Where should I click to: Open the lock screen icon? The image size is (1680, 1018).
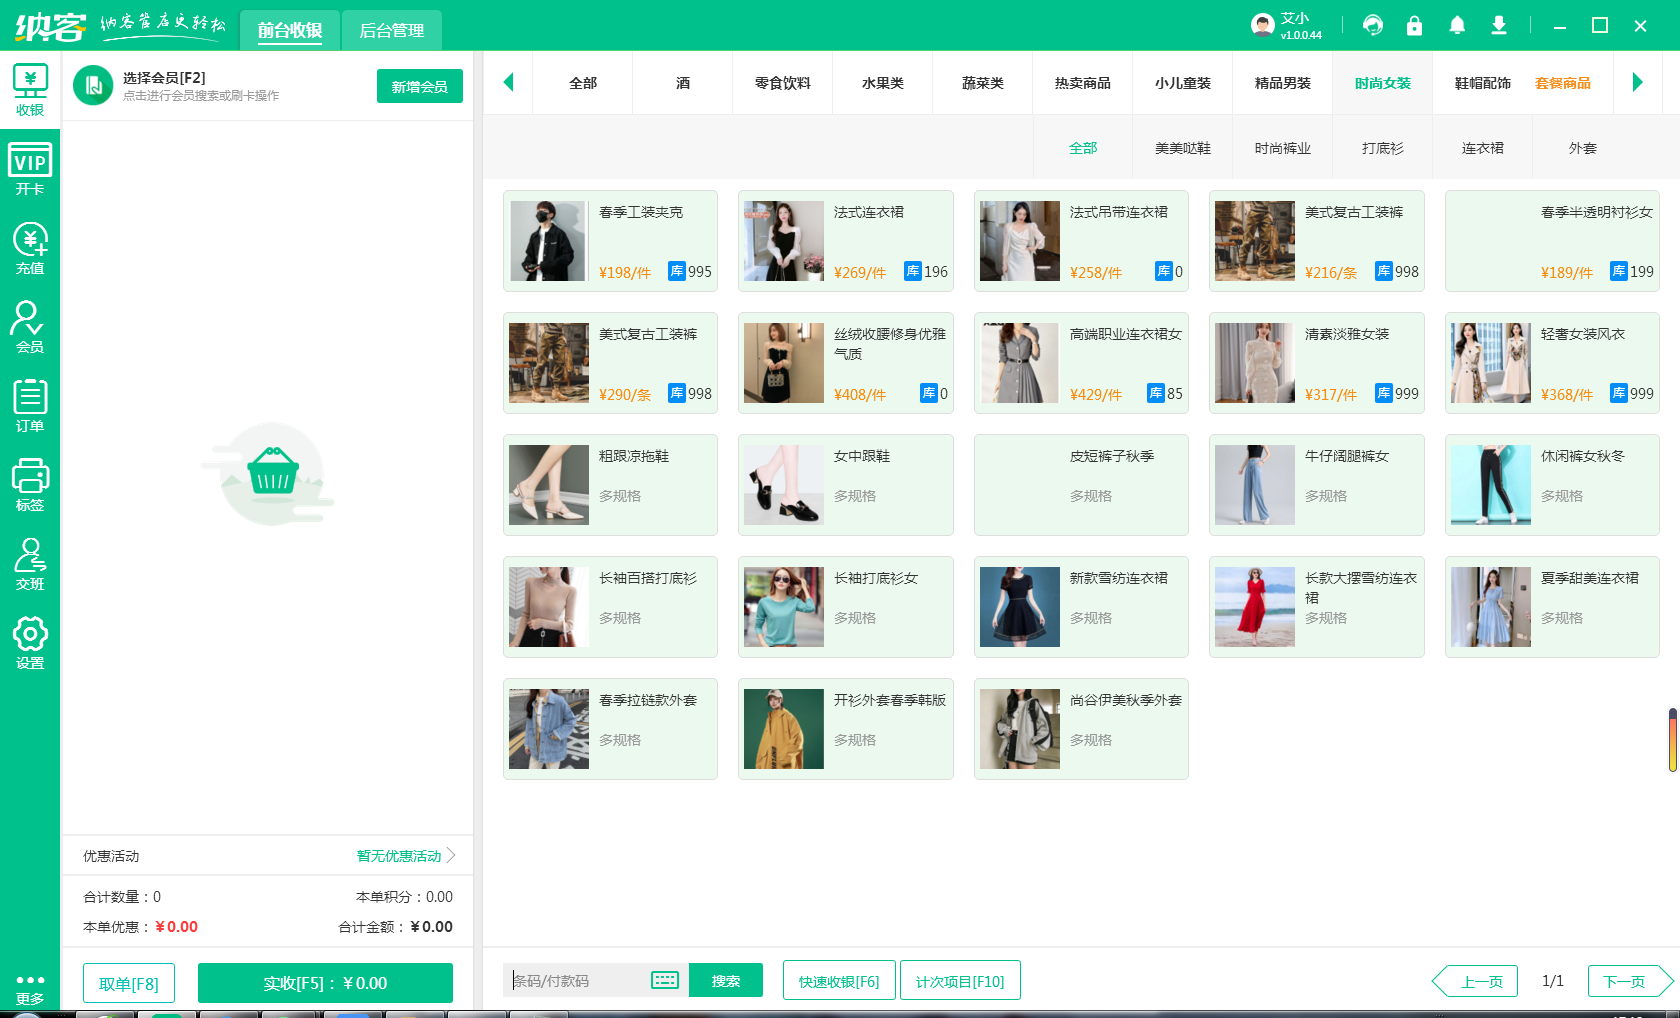tap(1415, 25)
